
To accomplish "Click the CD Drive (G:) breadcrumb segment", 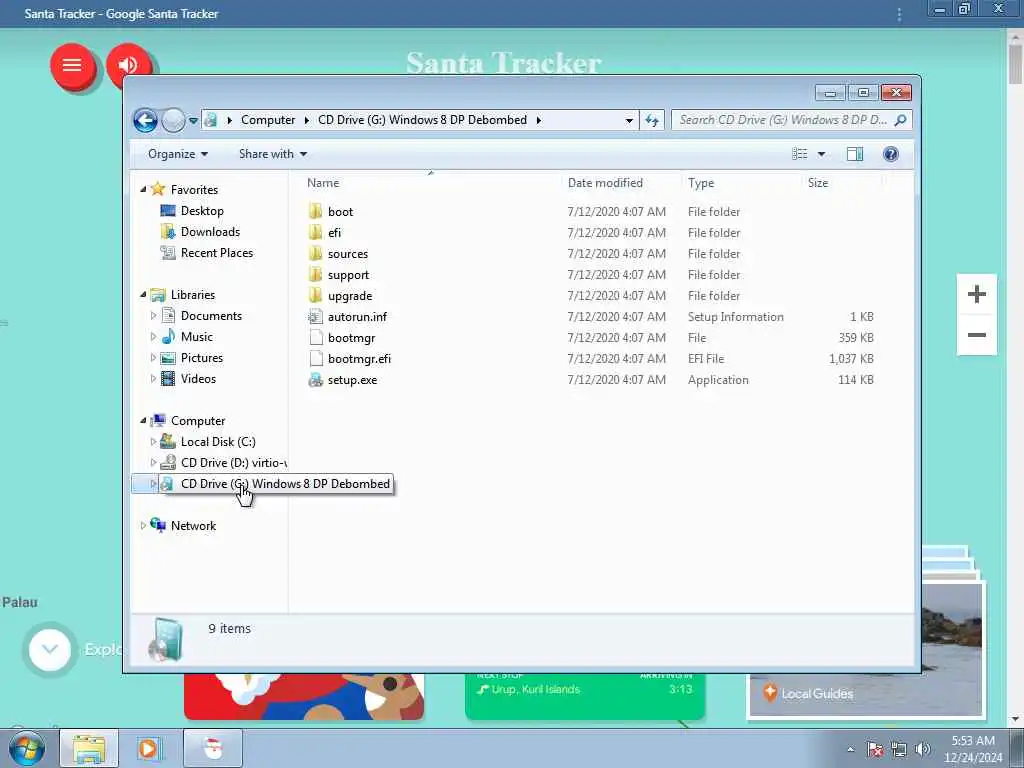I will pos(422,120).
